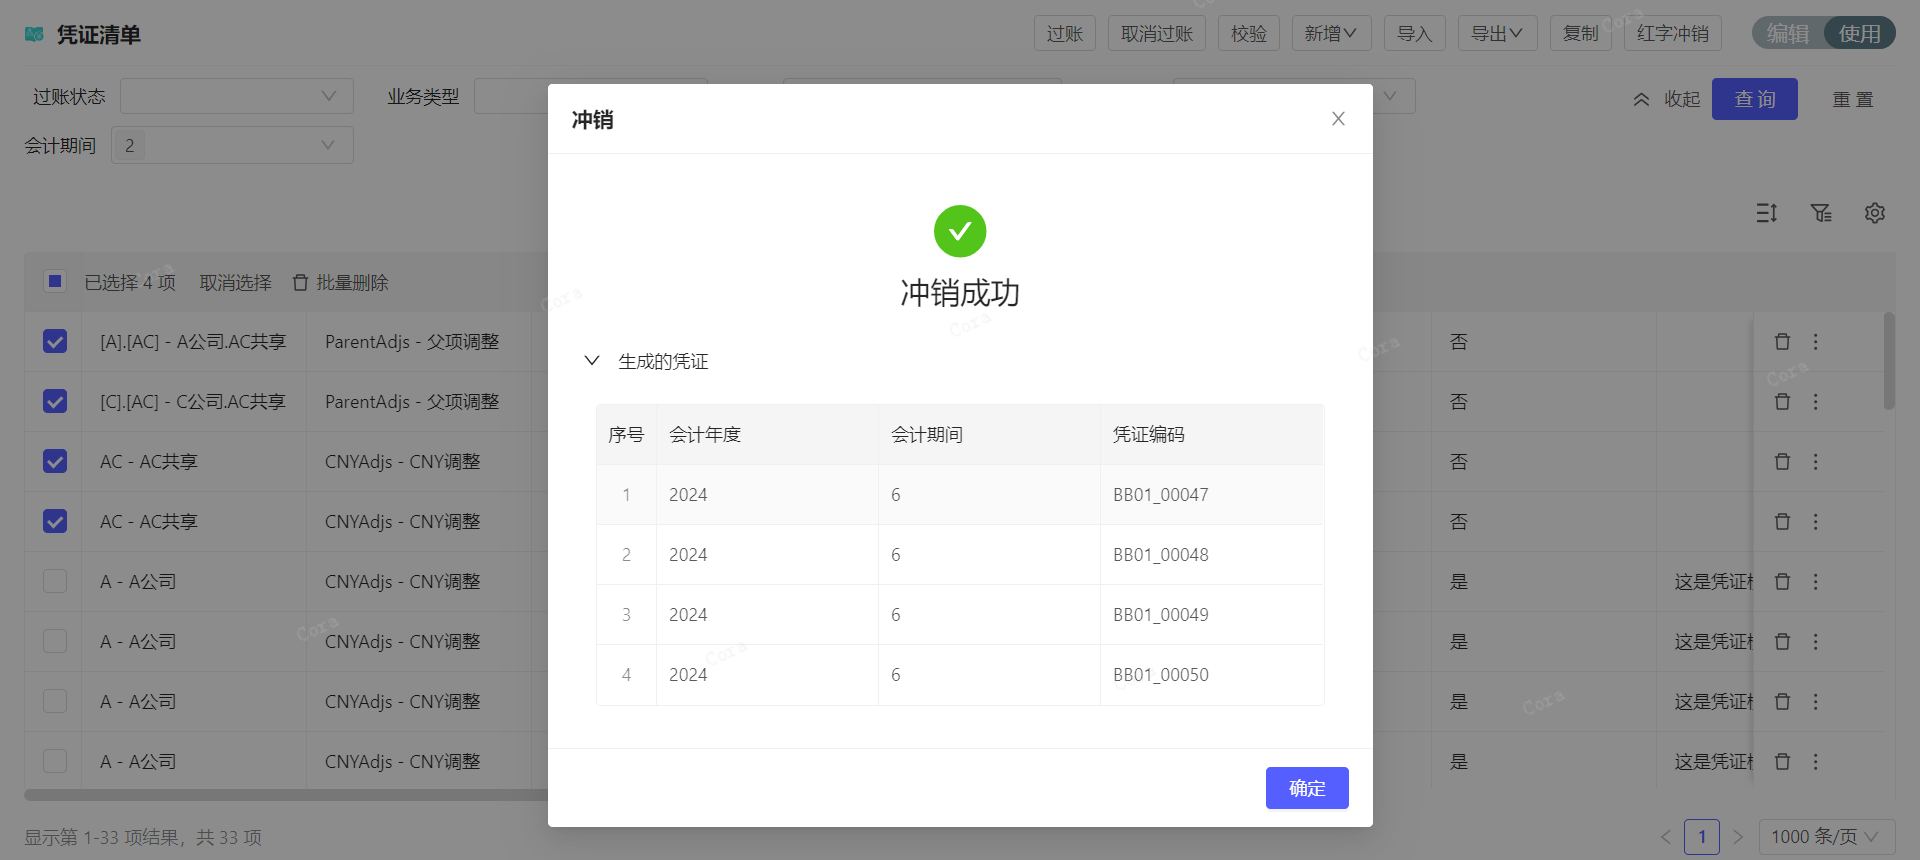
Task: Open table settings gear icon
Action: point(1874,213)
